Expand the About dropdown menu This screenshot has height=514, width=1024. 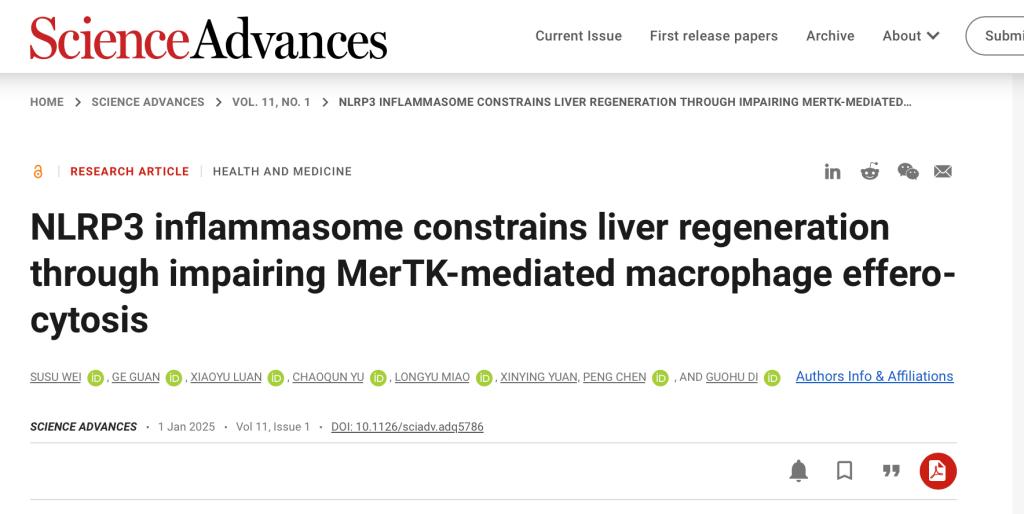click(910, 36)
